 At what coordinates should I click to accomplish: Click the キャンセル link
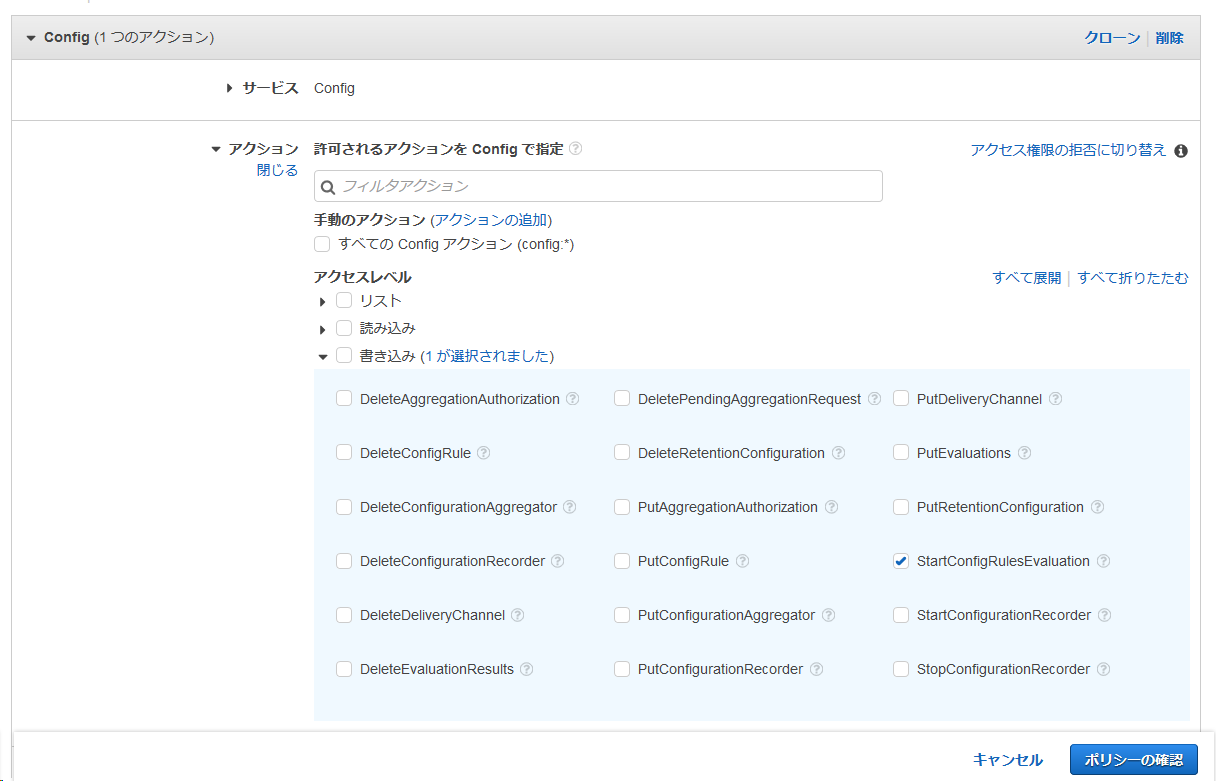1007,760
